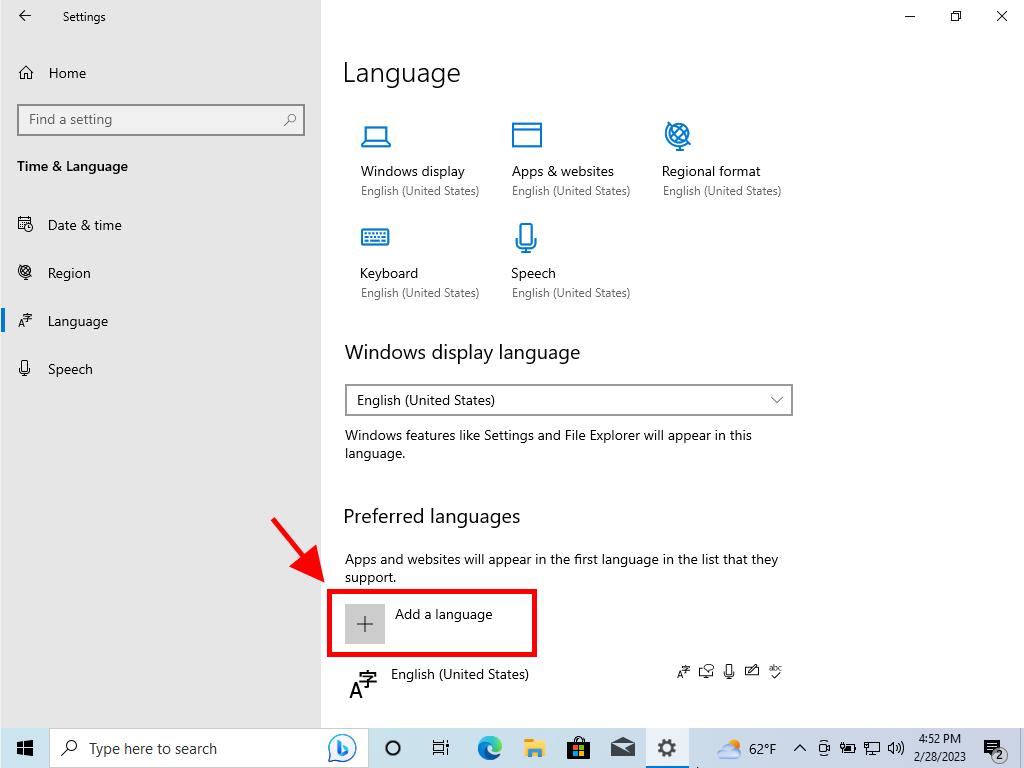Click the back arrow in Settings
The height and width of the screenshot is (768, 1024).
25,16
